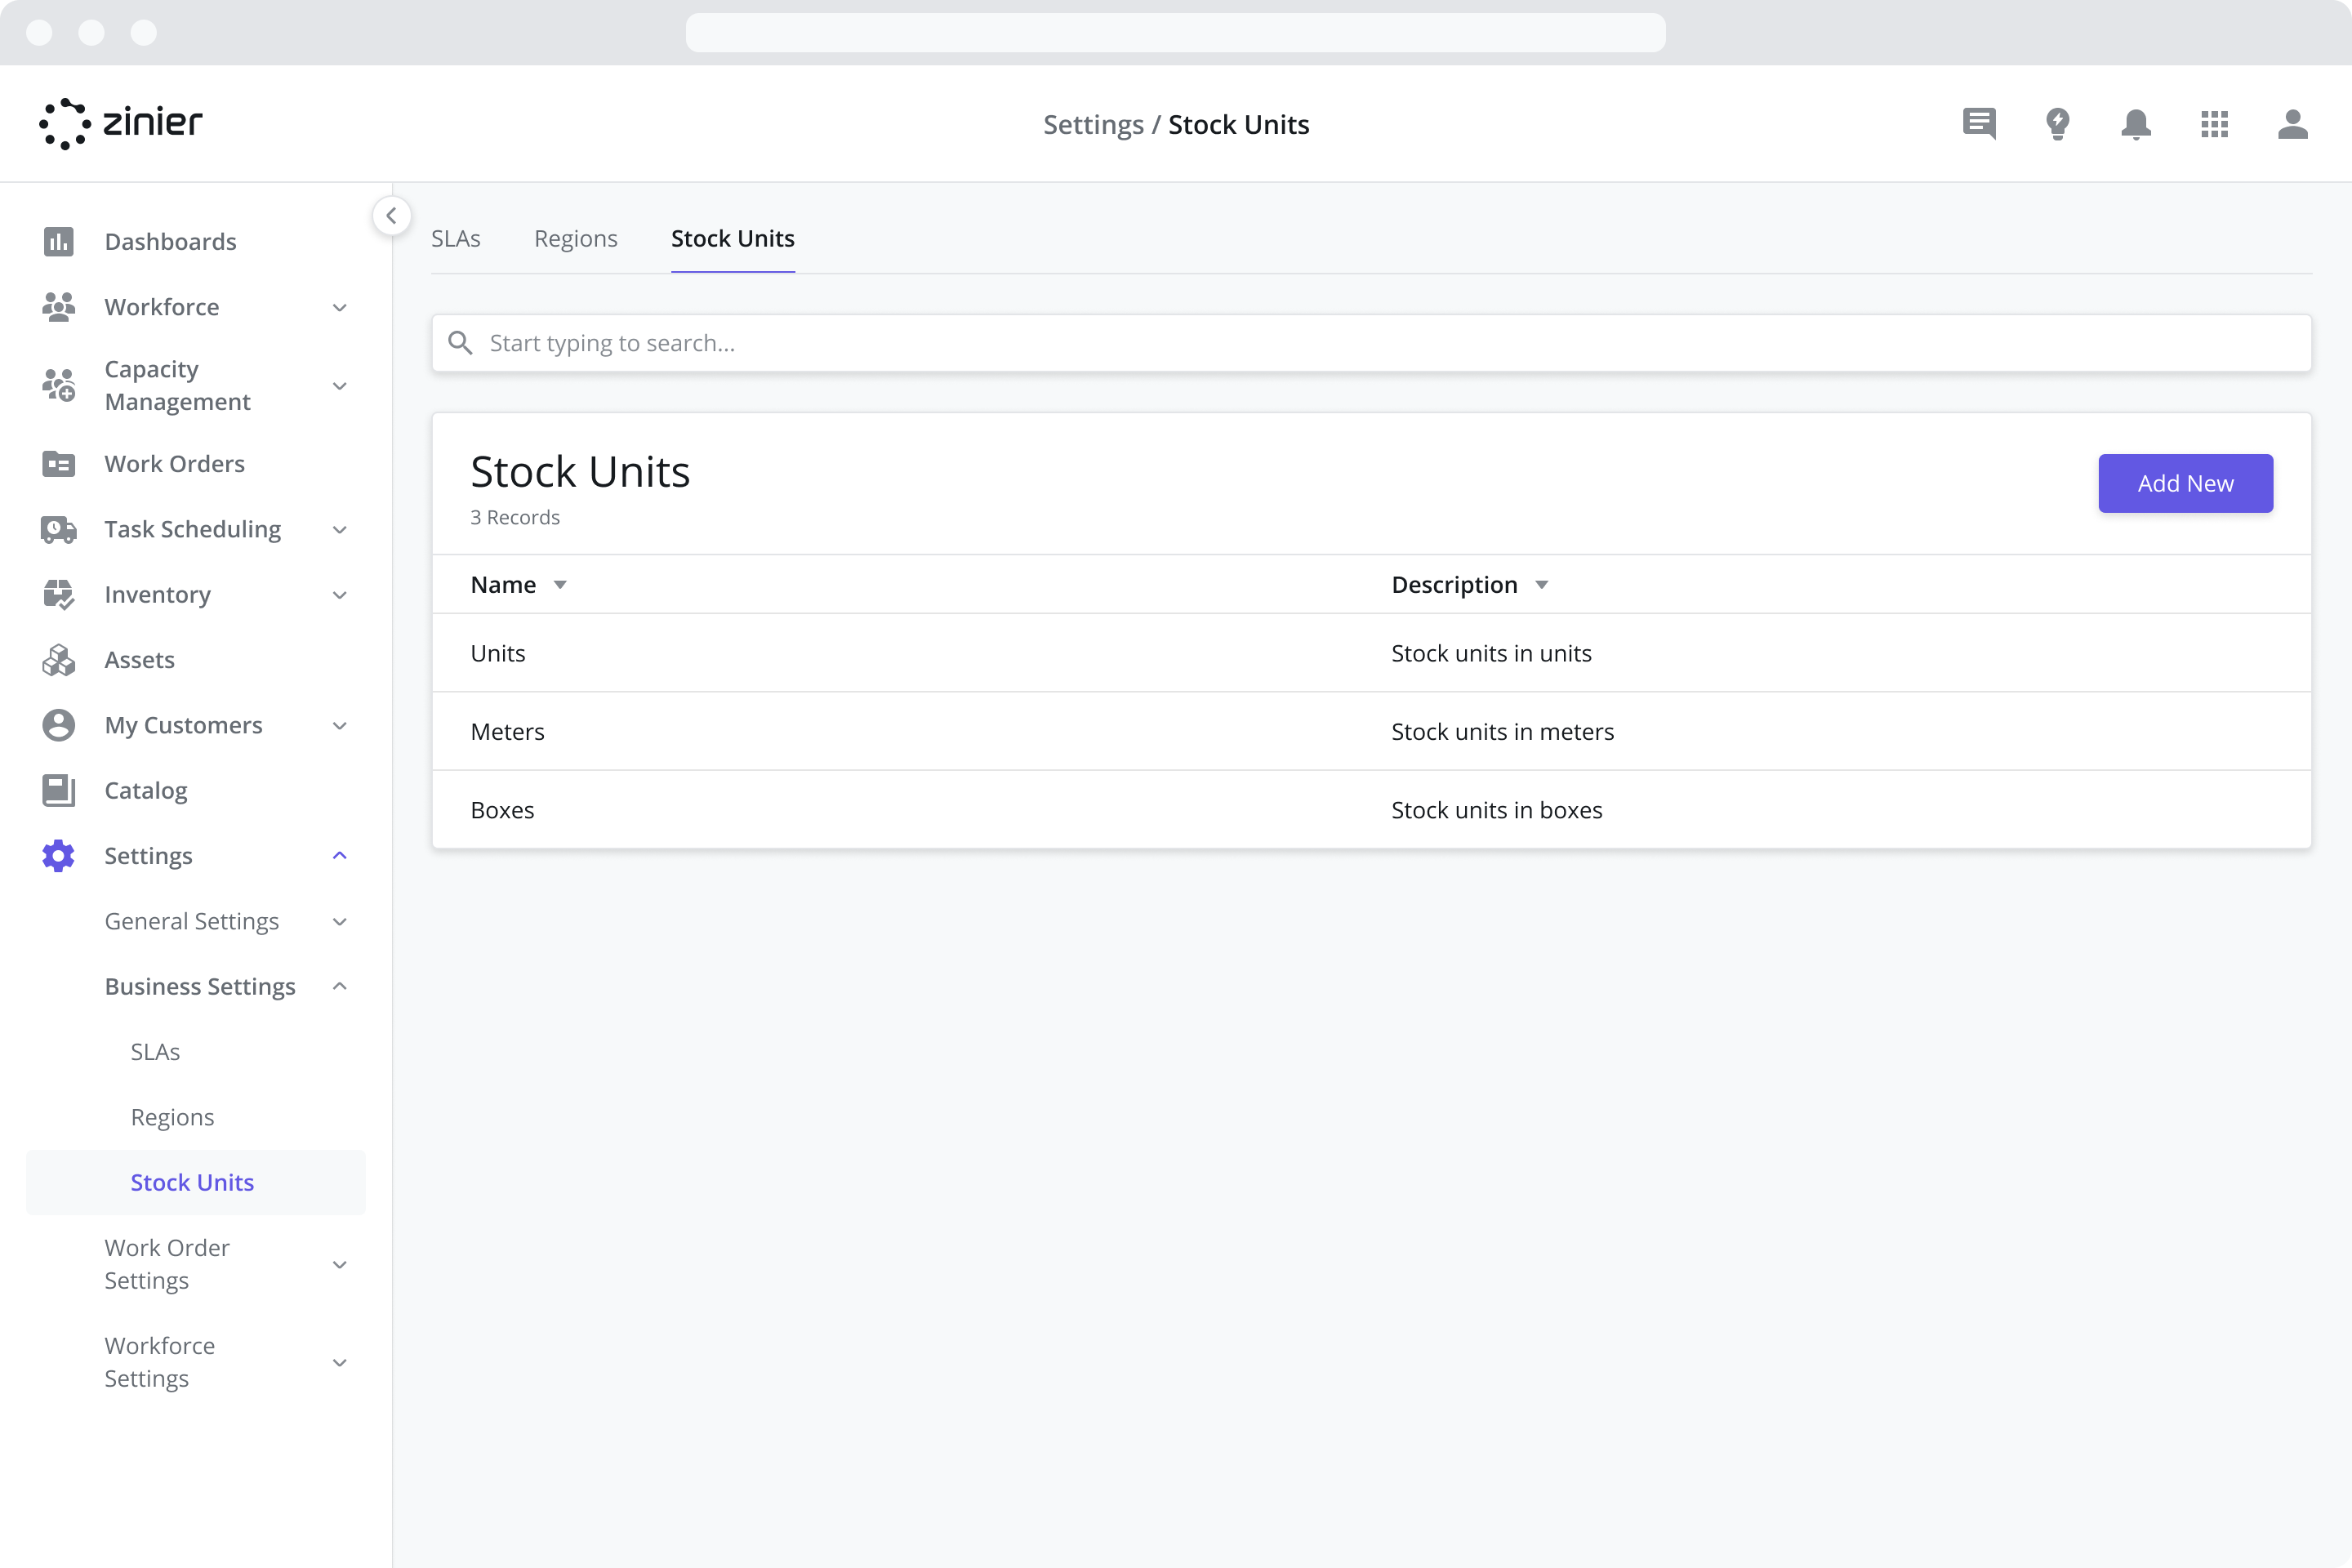Open Work Orders page
Viewport: 2352px width, 1568px height.
pos(175,464)
